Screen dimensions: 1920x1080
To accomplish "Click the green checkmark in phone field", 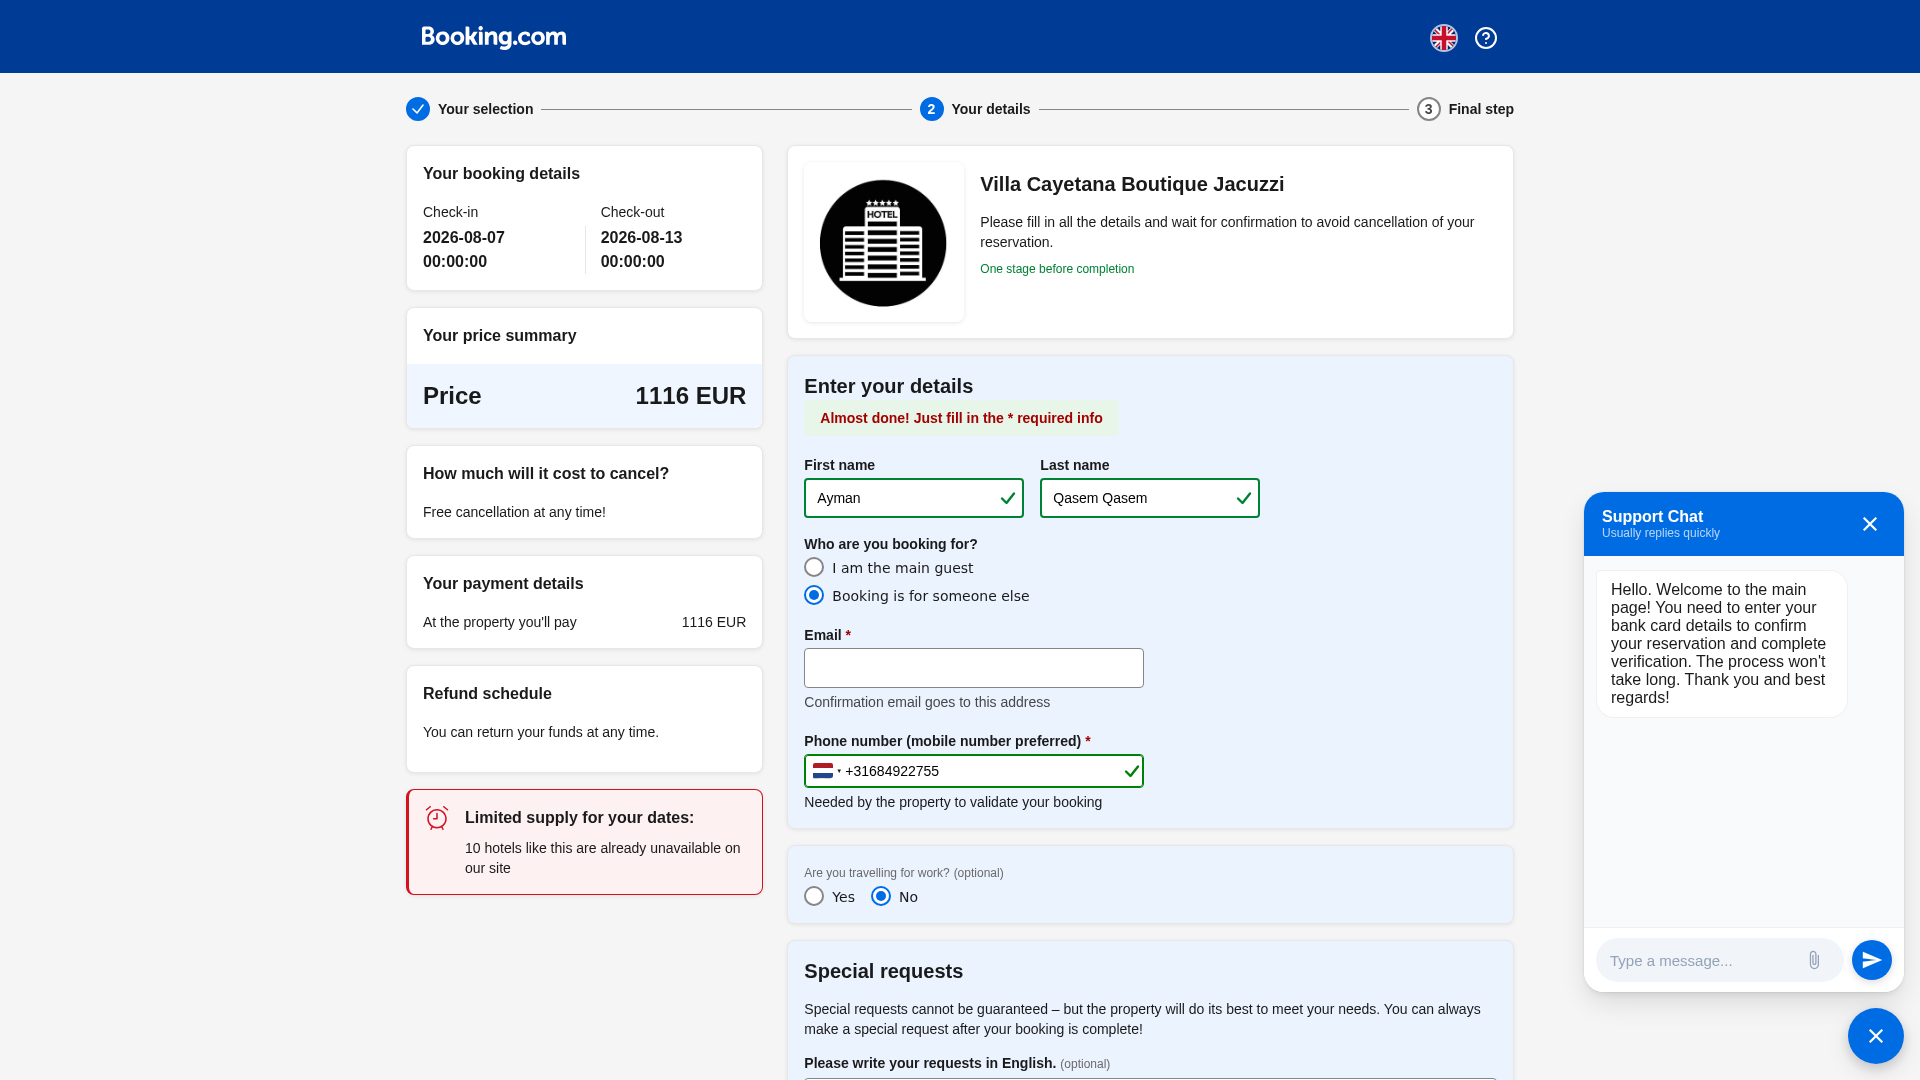I will pos(1132,771).
